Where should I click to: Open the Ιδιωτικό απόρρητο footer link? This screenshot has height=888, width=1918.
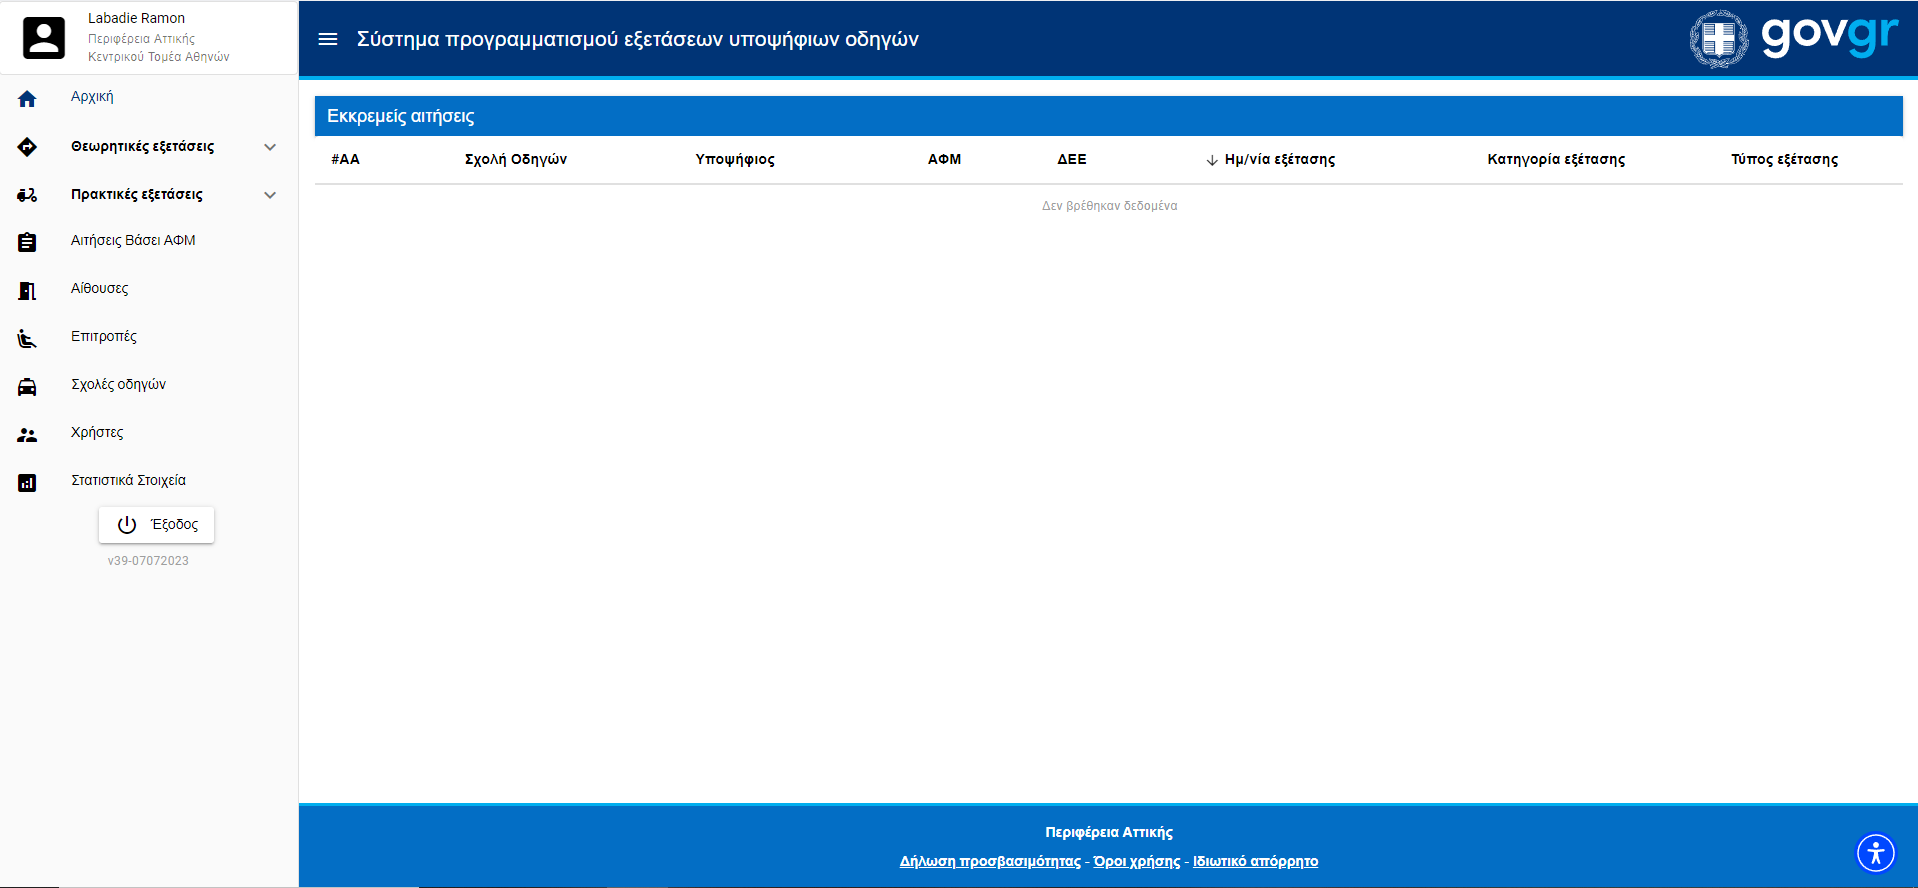click(x=1255, y=861)
